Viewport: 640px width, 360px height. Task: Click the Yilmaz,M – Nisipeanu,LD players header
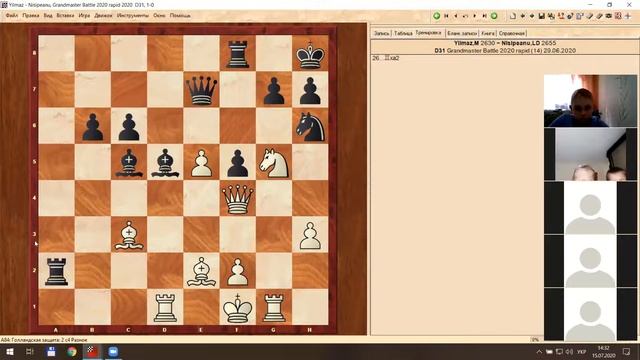pyautogui.click(x=505, y=43)
